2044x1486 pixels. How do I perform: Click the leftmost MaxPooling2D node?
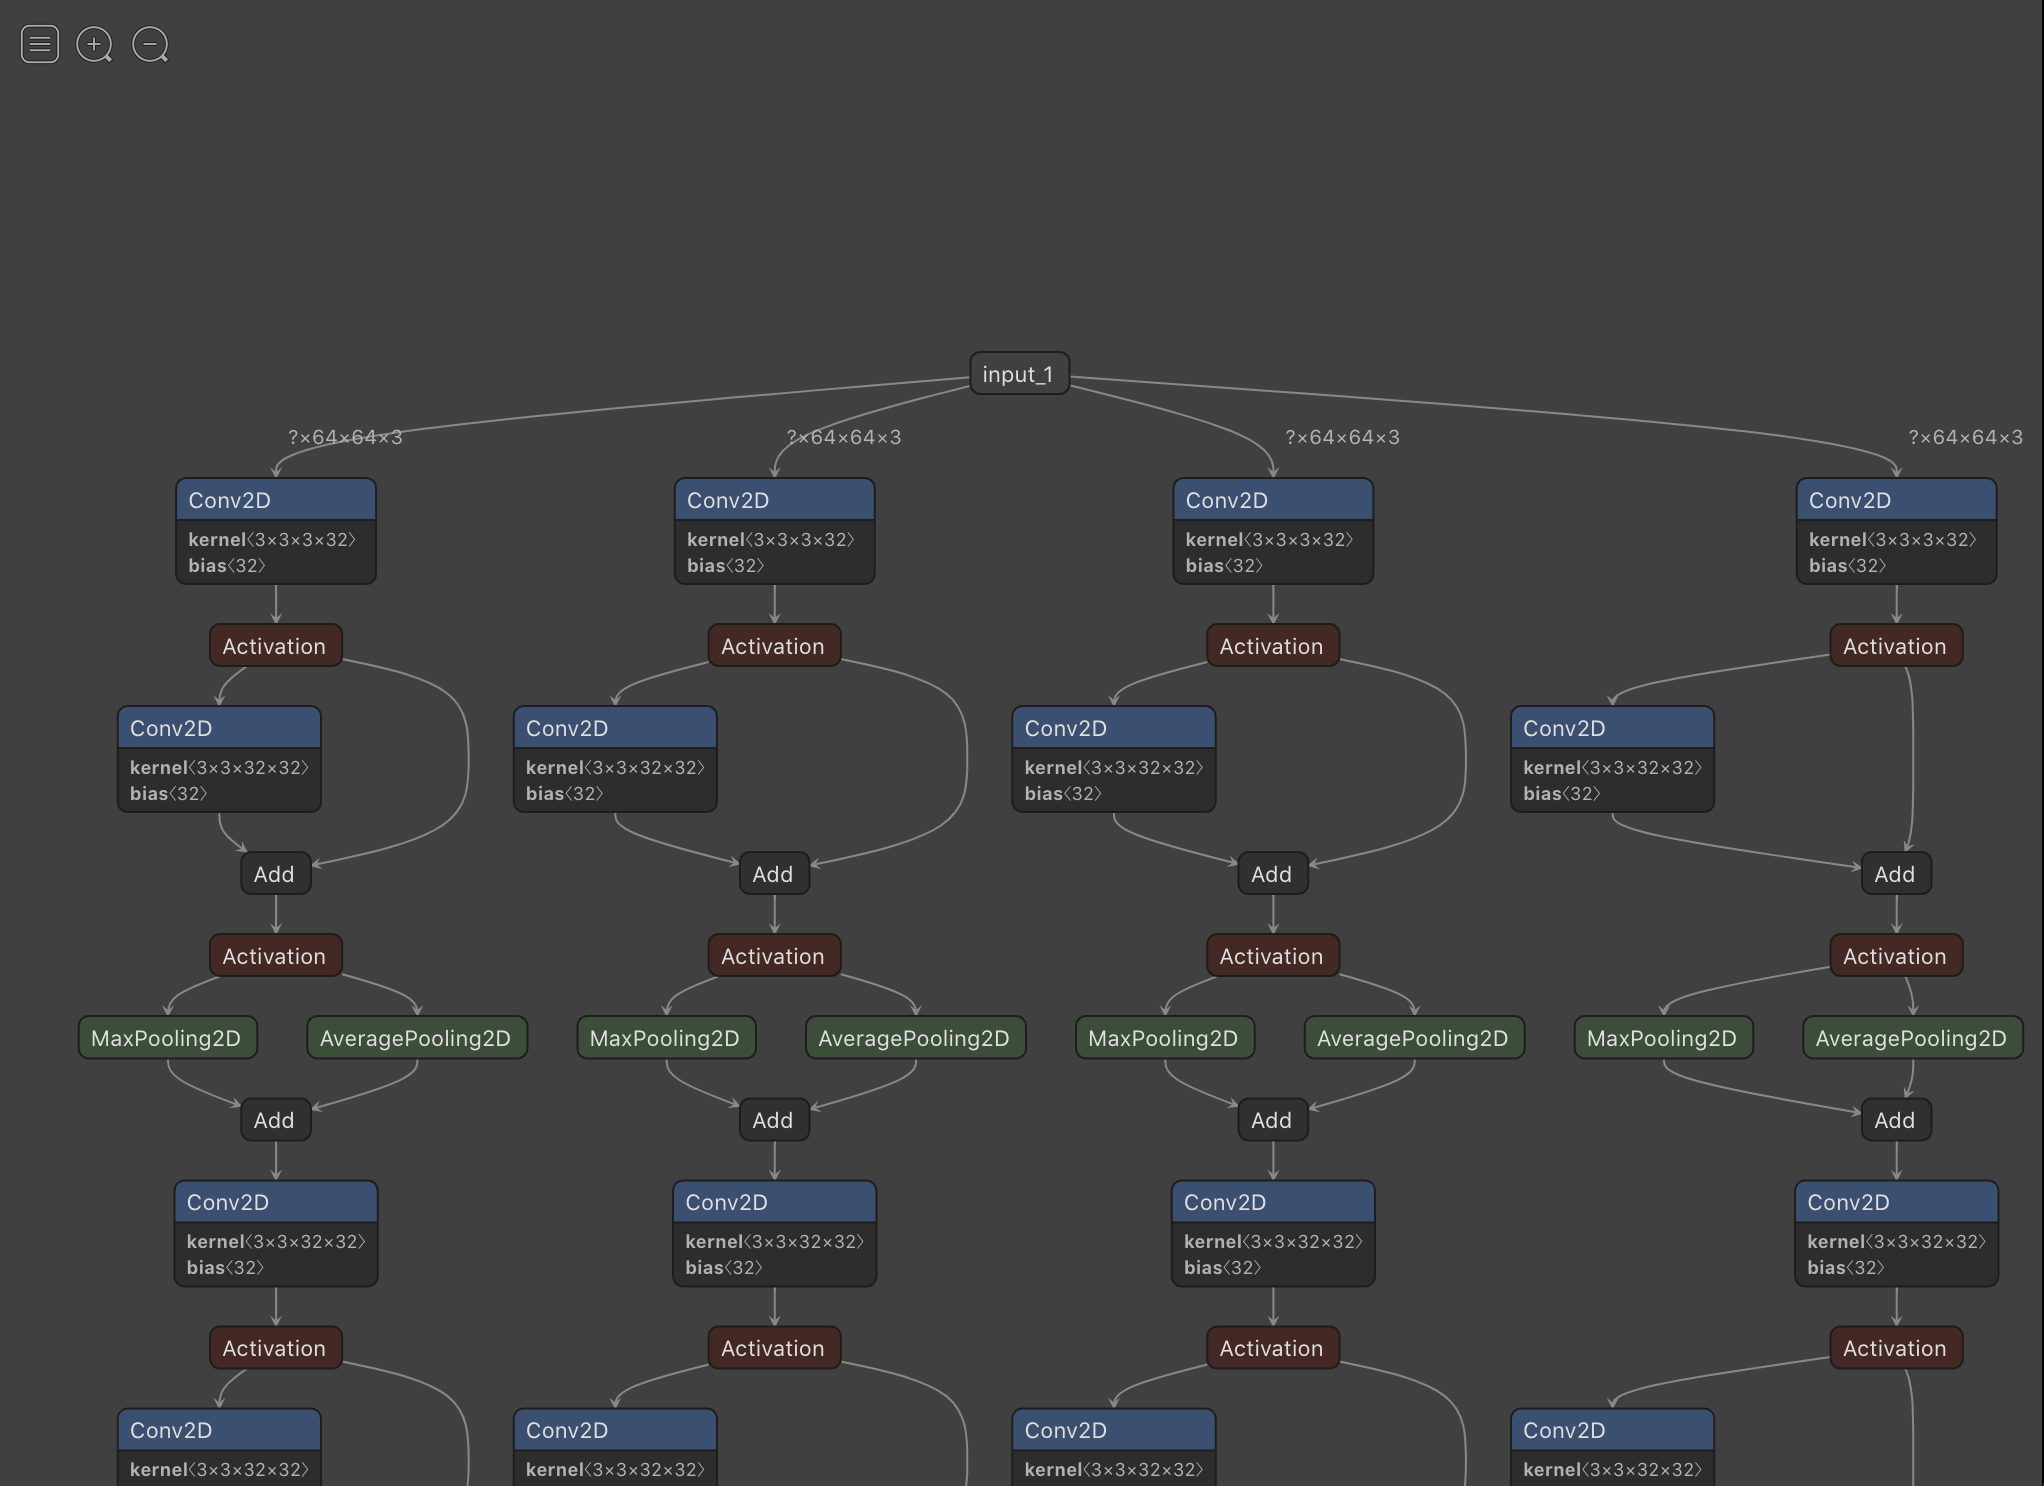(x=167, y=1038)
